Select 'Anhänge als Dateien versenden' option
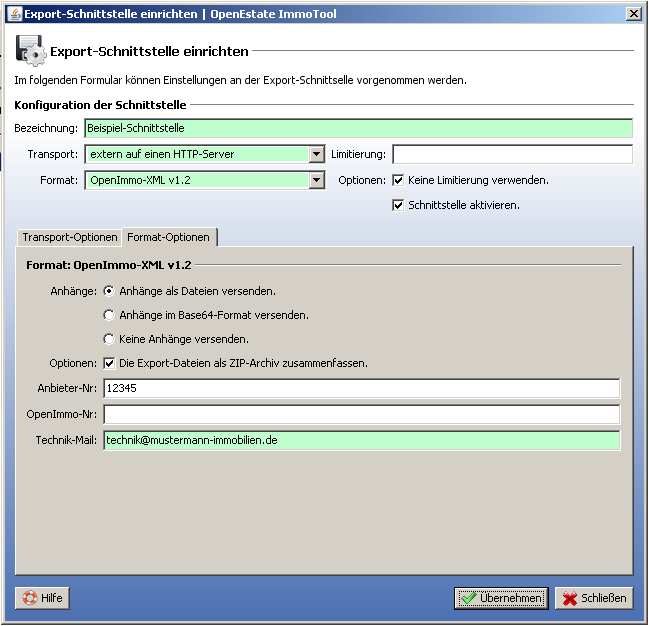The height and width of the screenshot is (626, 648). (x=109, y=291)
